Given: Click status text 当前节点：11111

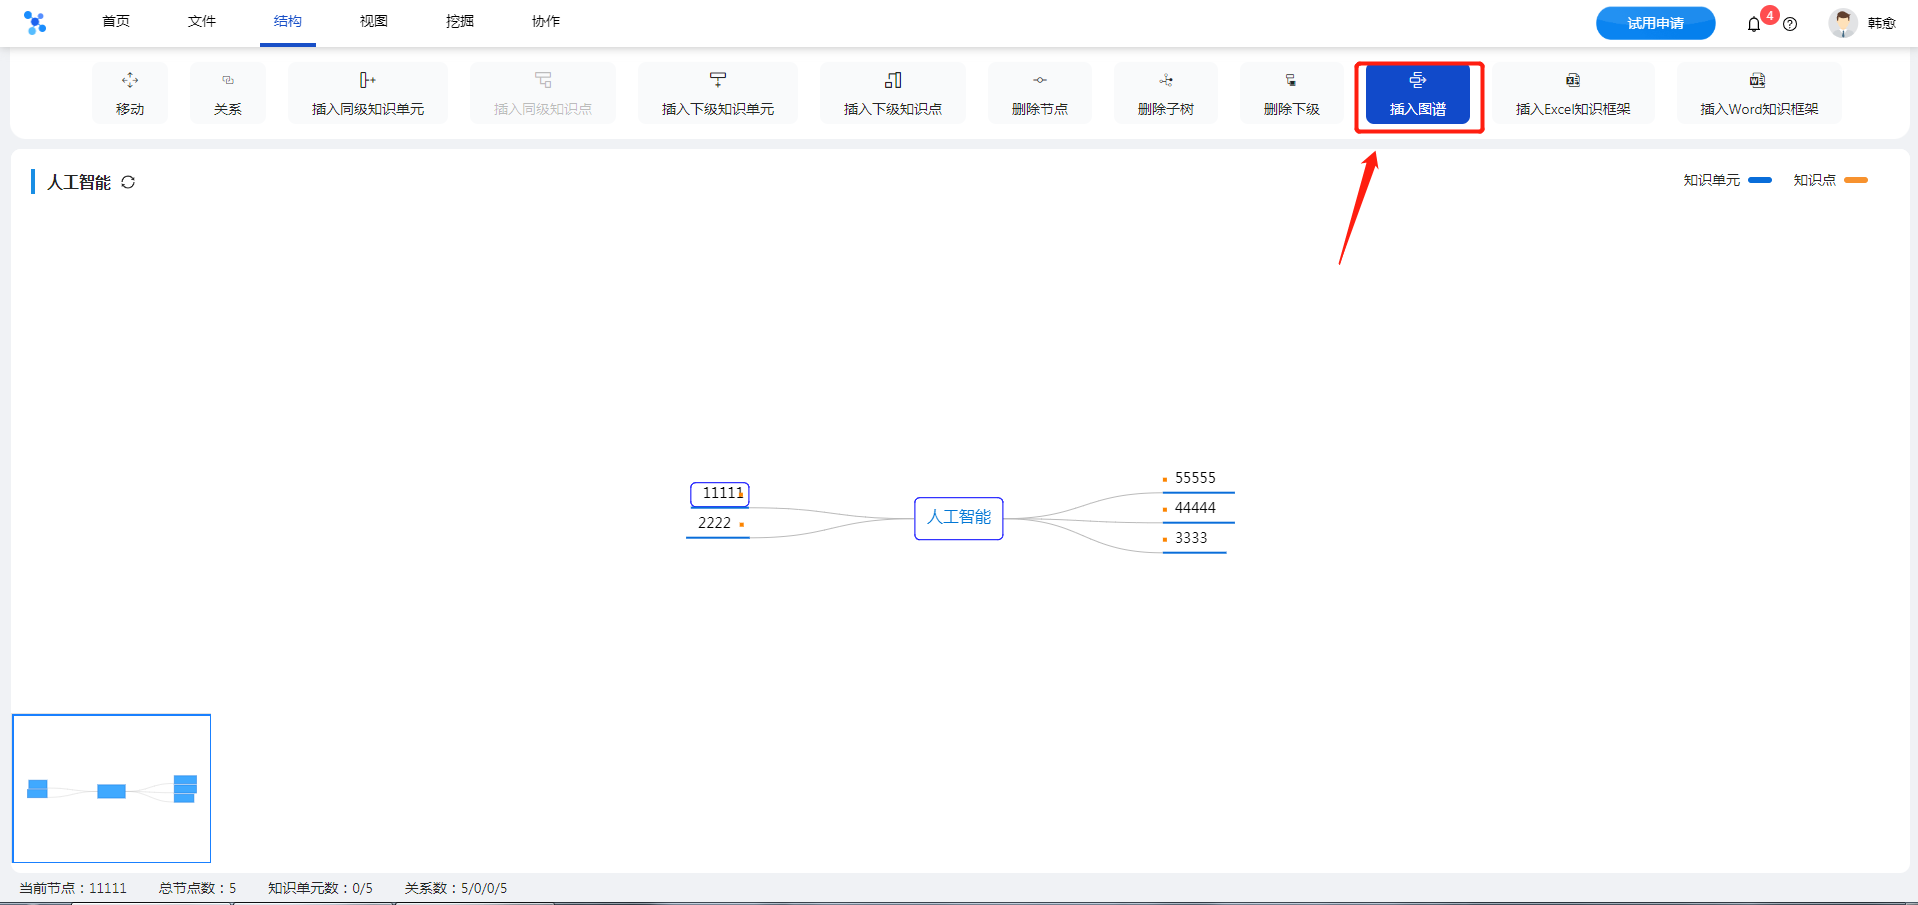Looking at the screenshot, I should tap(73, 888).
